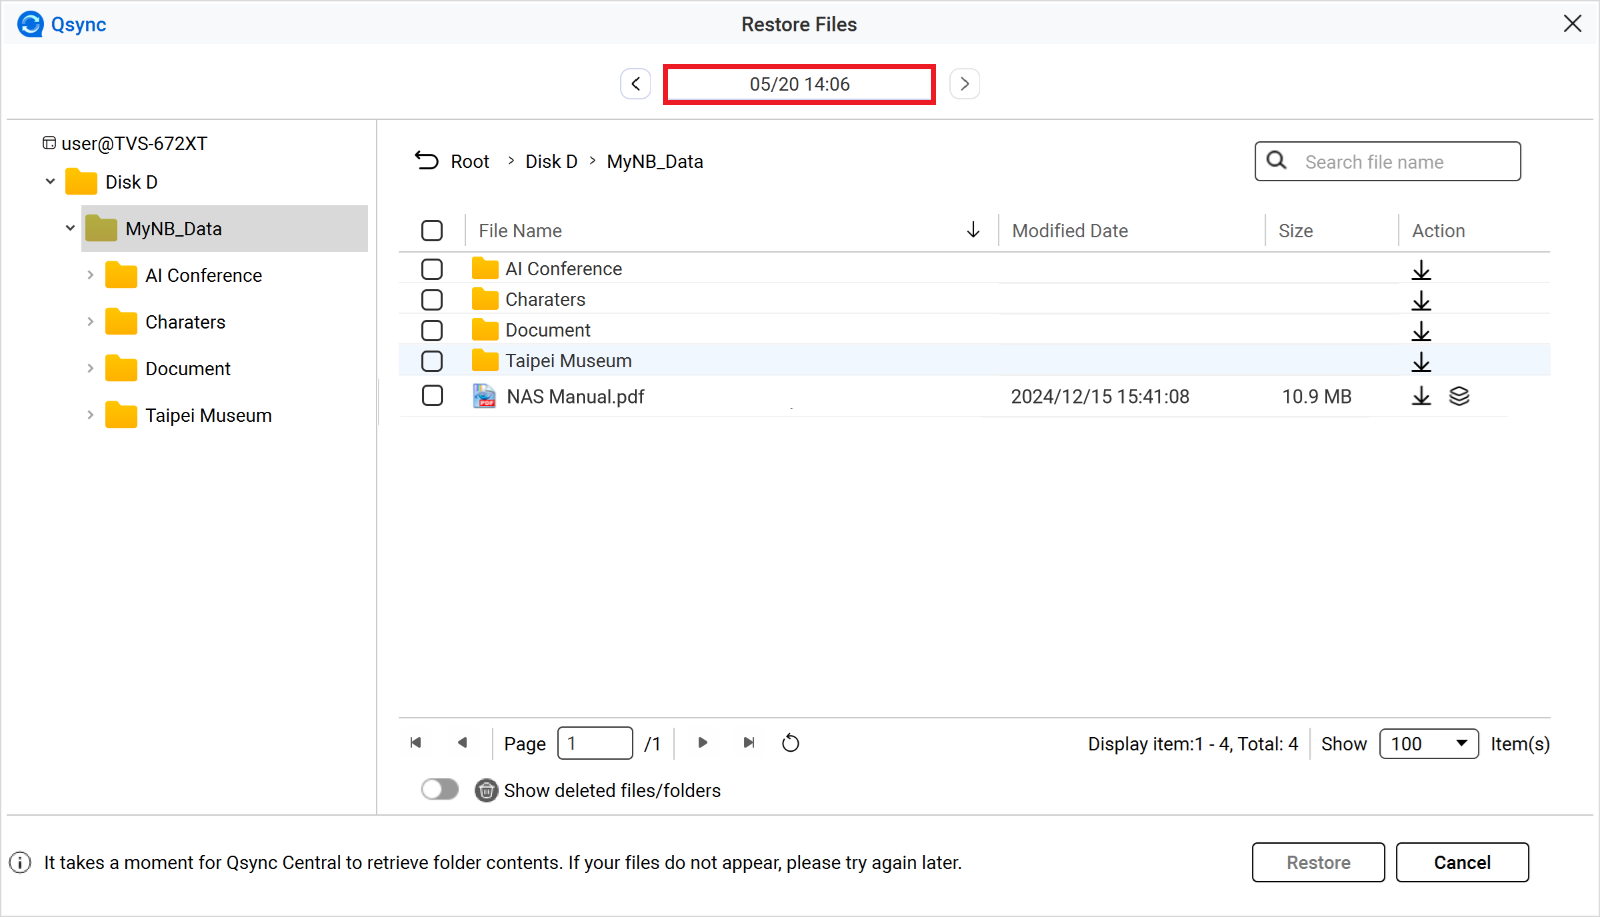Toggle Show deleted files/folders switch
Viewport: 1600px width, 917px height.
point(440,790)
